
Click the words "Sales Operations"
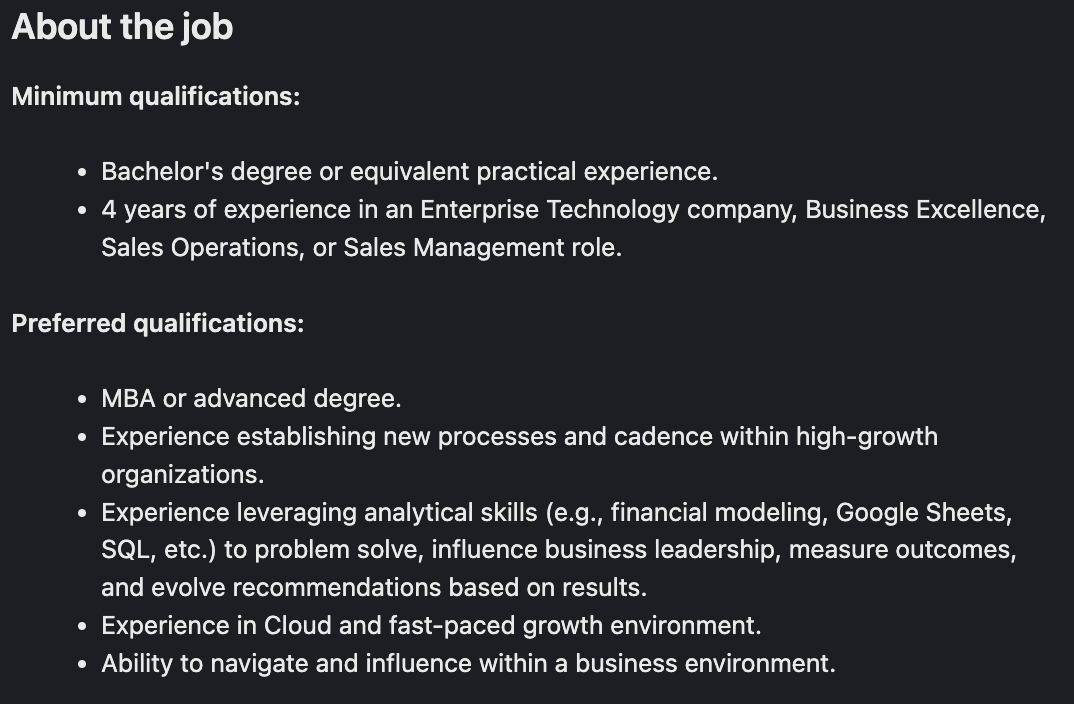tap(200, 248)
